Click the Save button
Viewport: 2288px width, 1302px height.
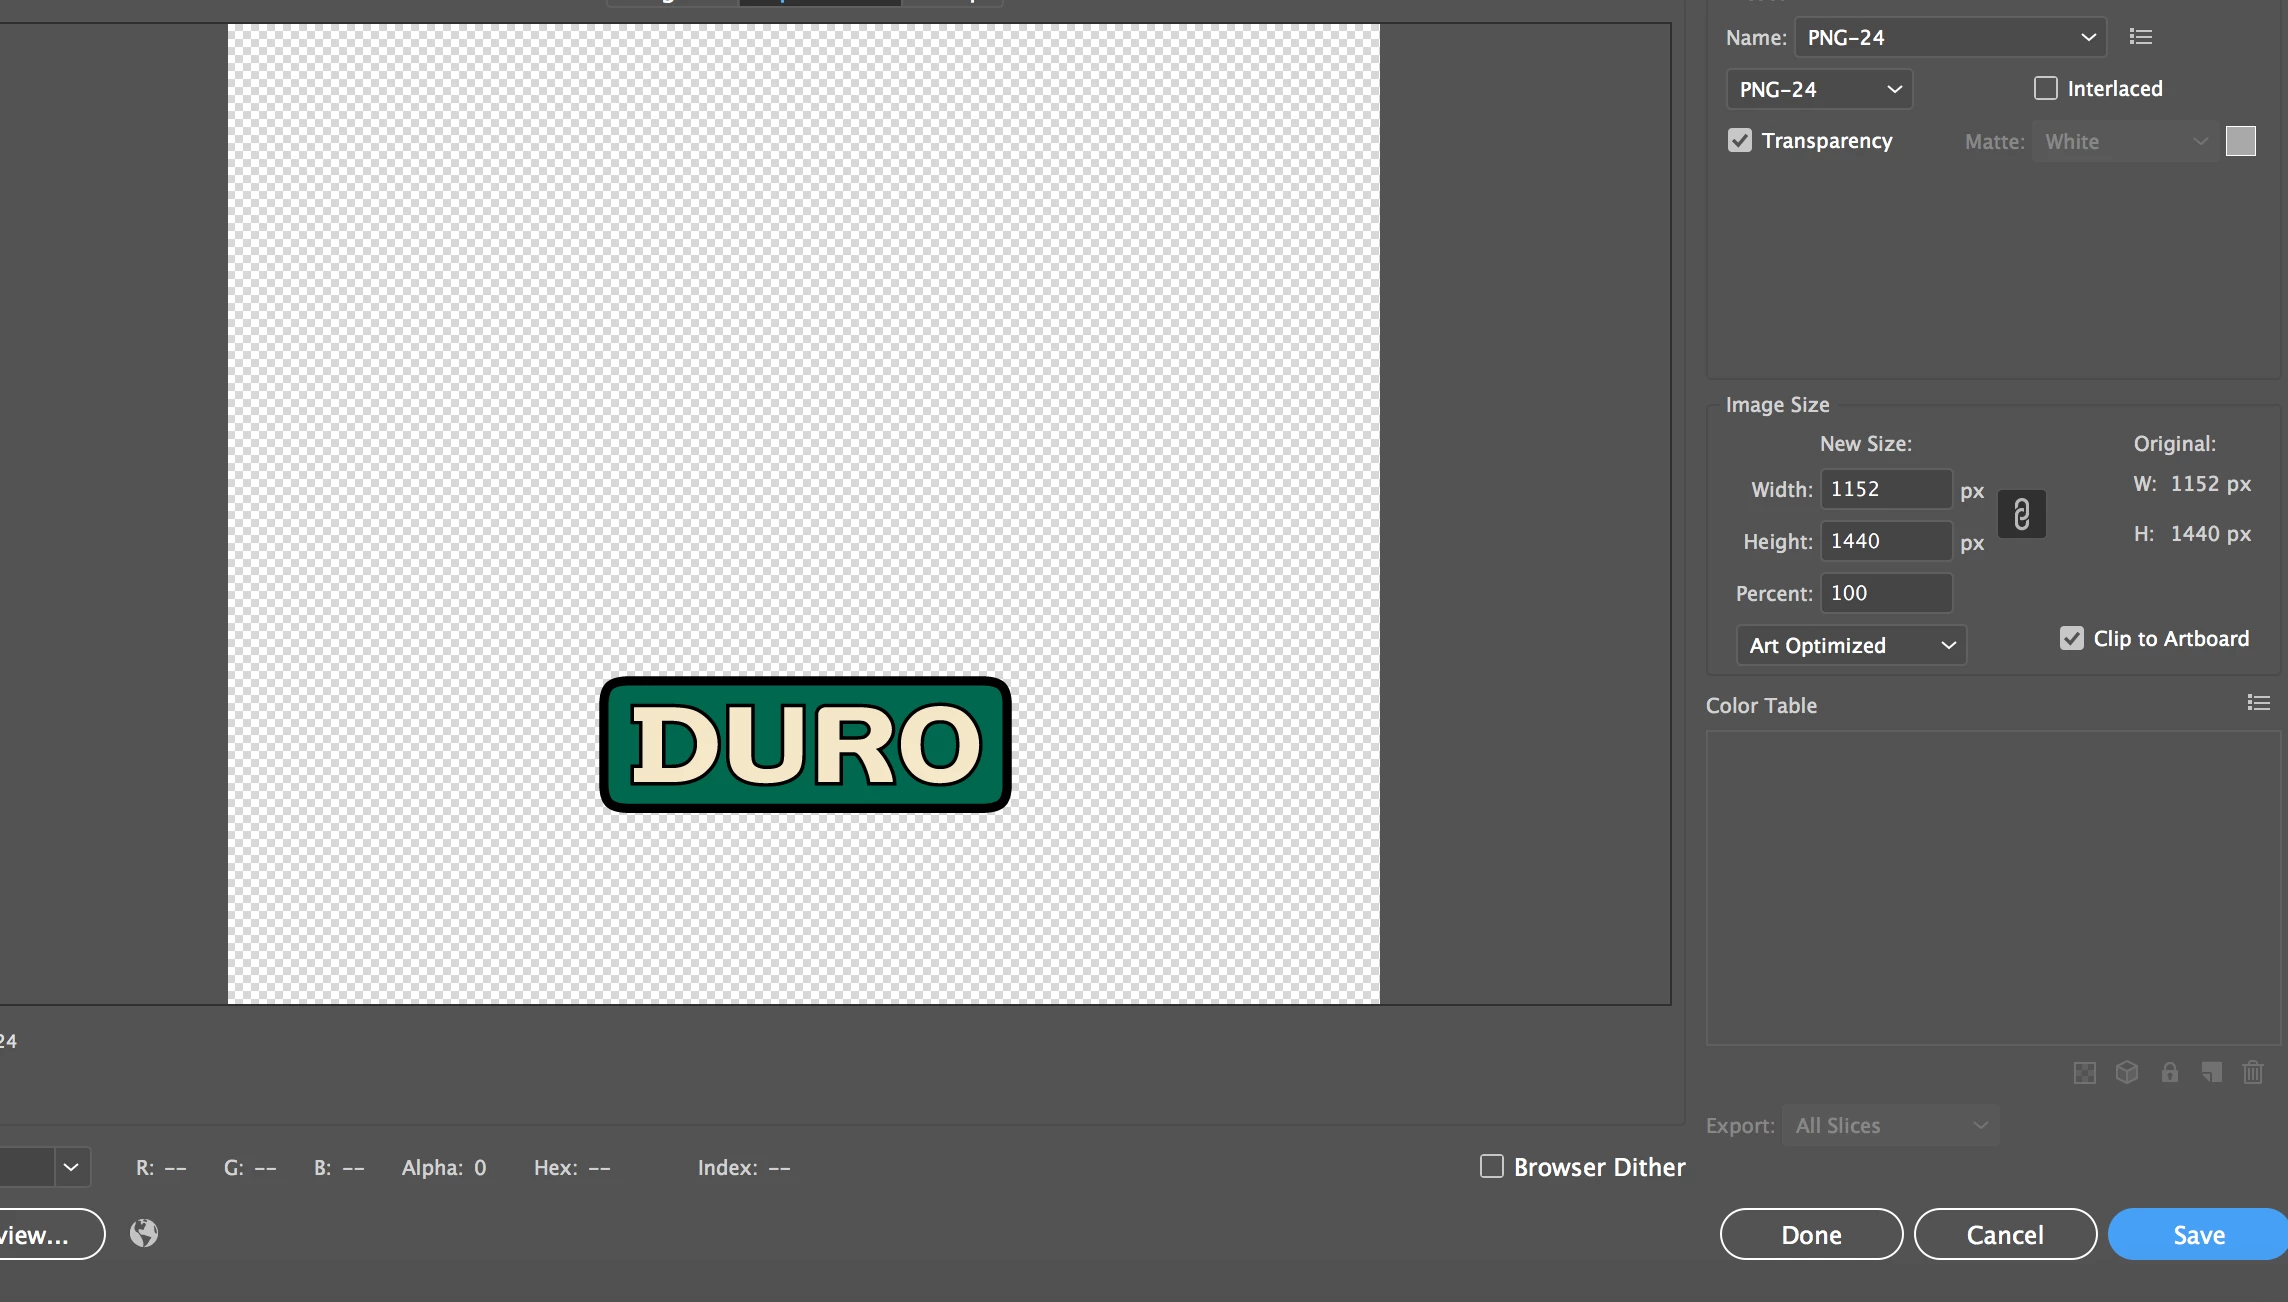2198,1234
